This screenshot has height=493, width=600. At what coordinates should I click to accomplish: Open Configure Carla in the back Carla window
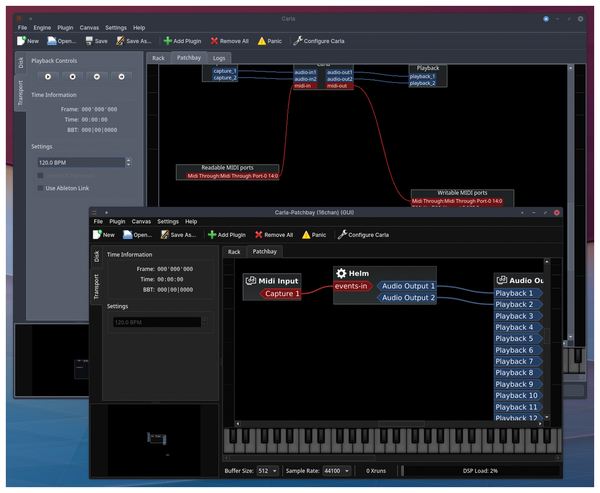319,41
